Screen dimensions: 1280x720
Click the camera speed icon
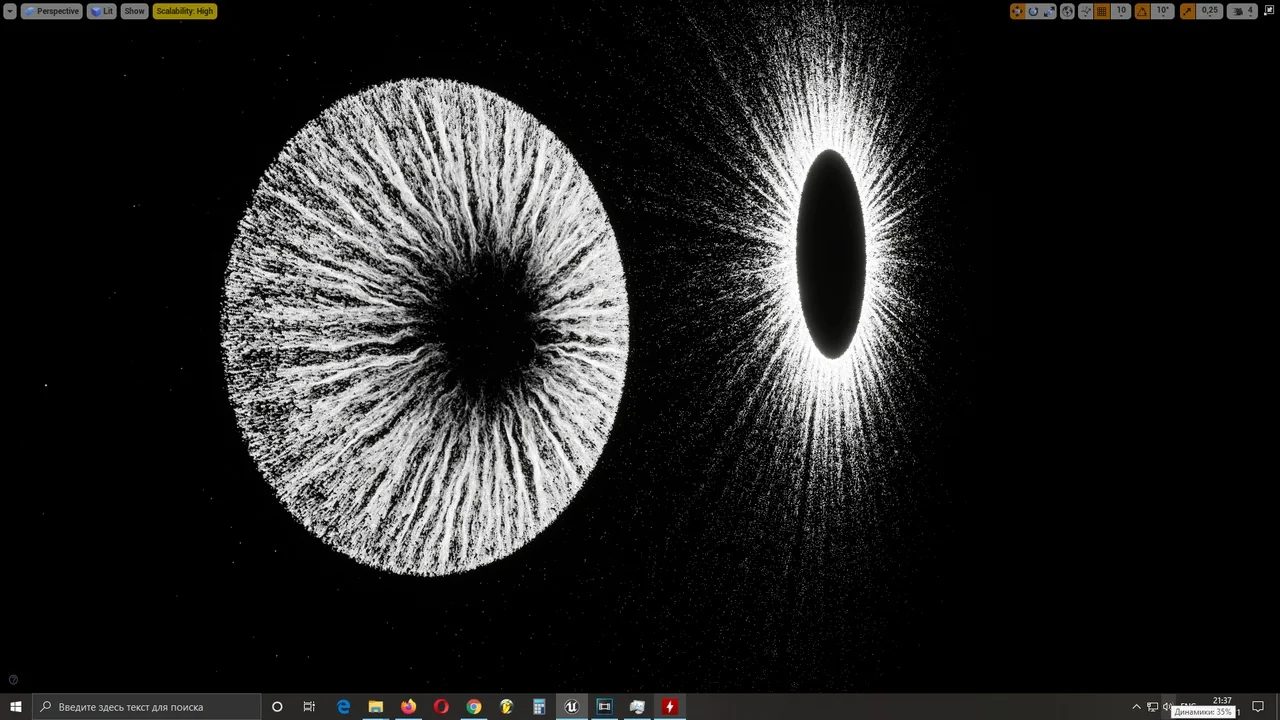tap(1238, 11)
